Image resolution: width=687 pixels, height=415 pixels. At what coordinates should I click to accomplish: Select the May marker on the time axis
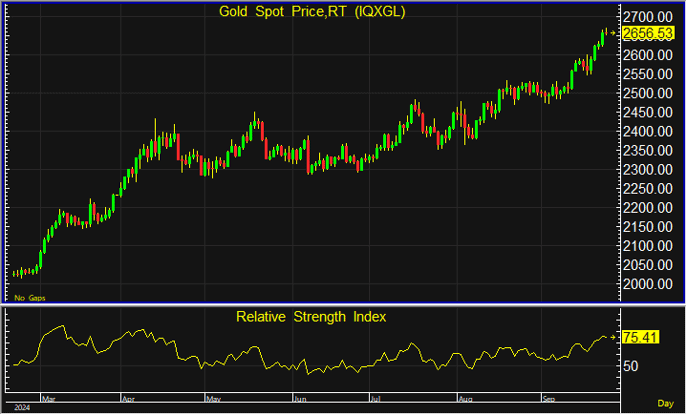coord(212,397)
